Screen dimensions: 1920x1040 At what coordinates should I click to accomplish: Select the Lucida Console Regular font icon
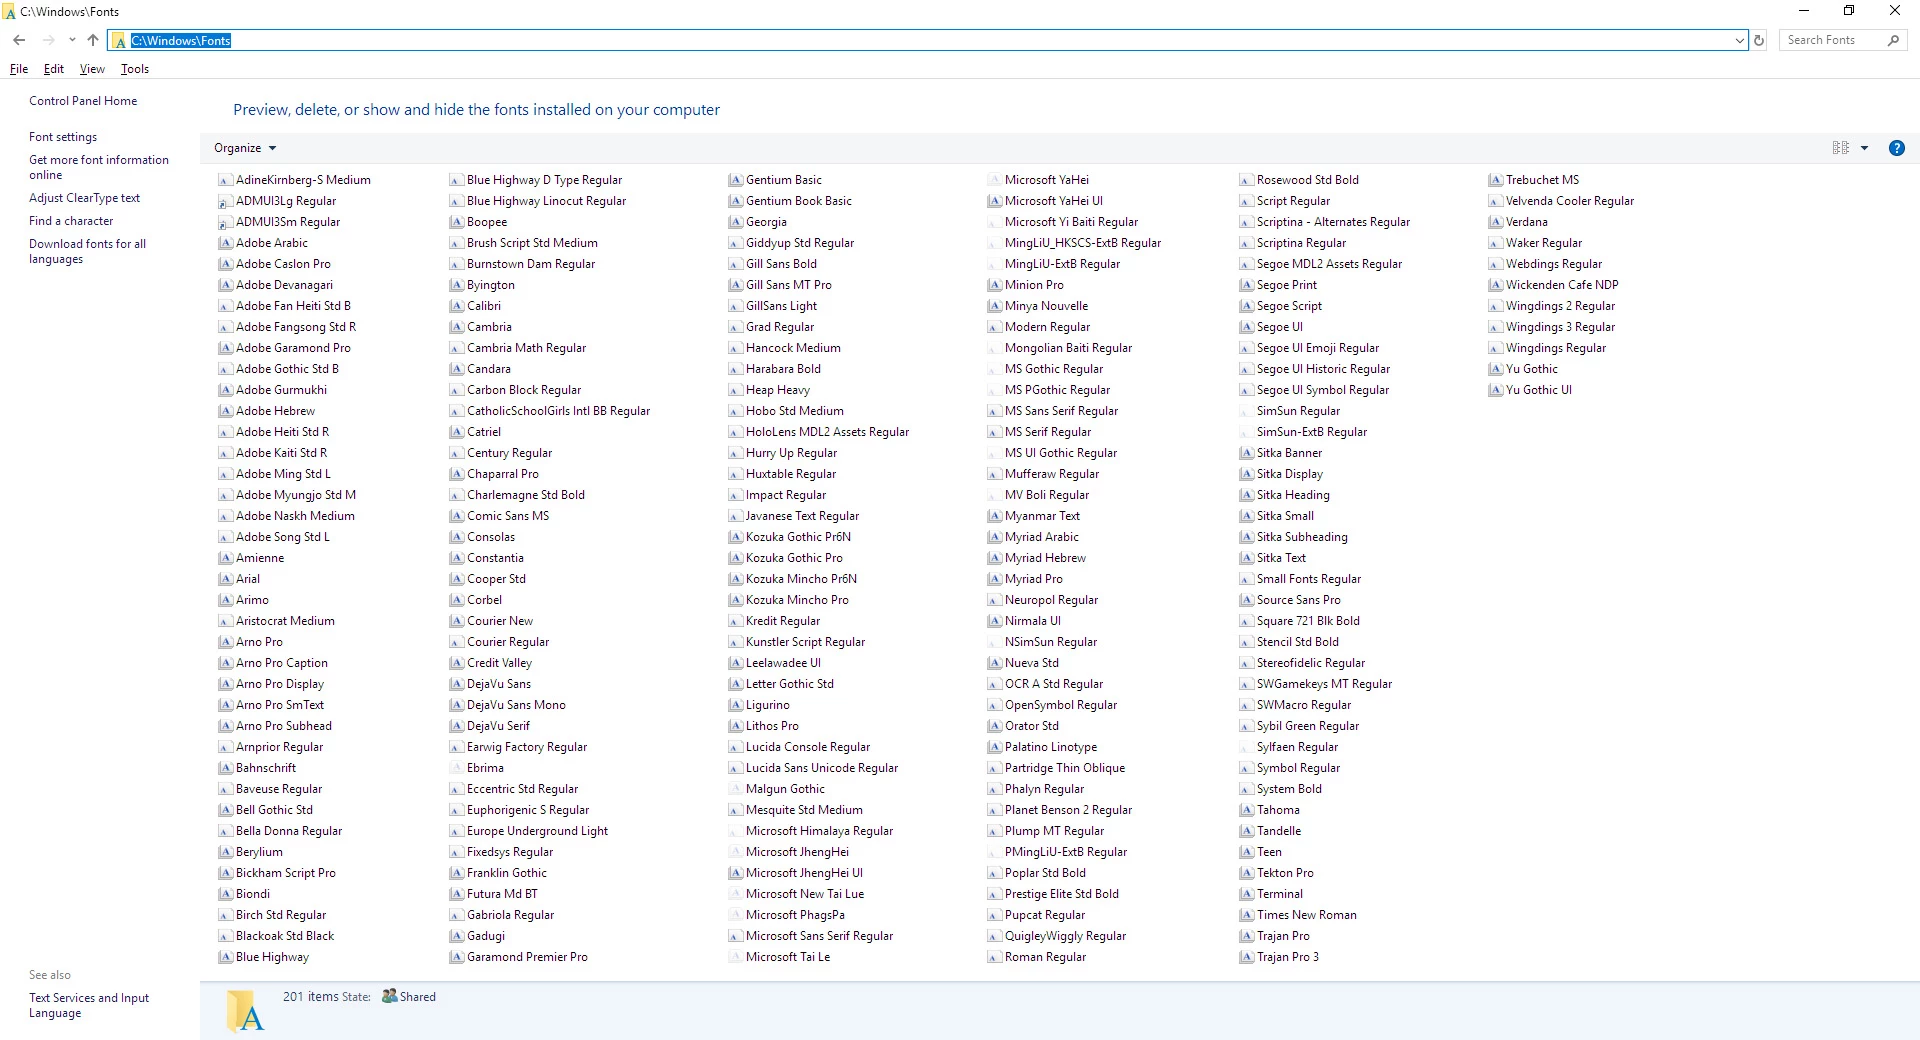point(736,747)
